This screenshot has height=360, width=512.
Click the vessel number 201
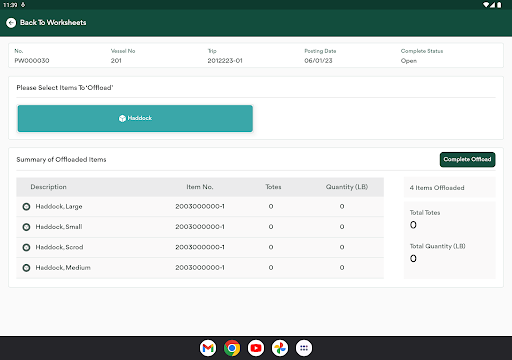(116, 61)
